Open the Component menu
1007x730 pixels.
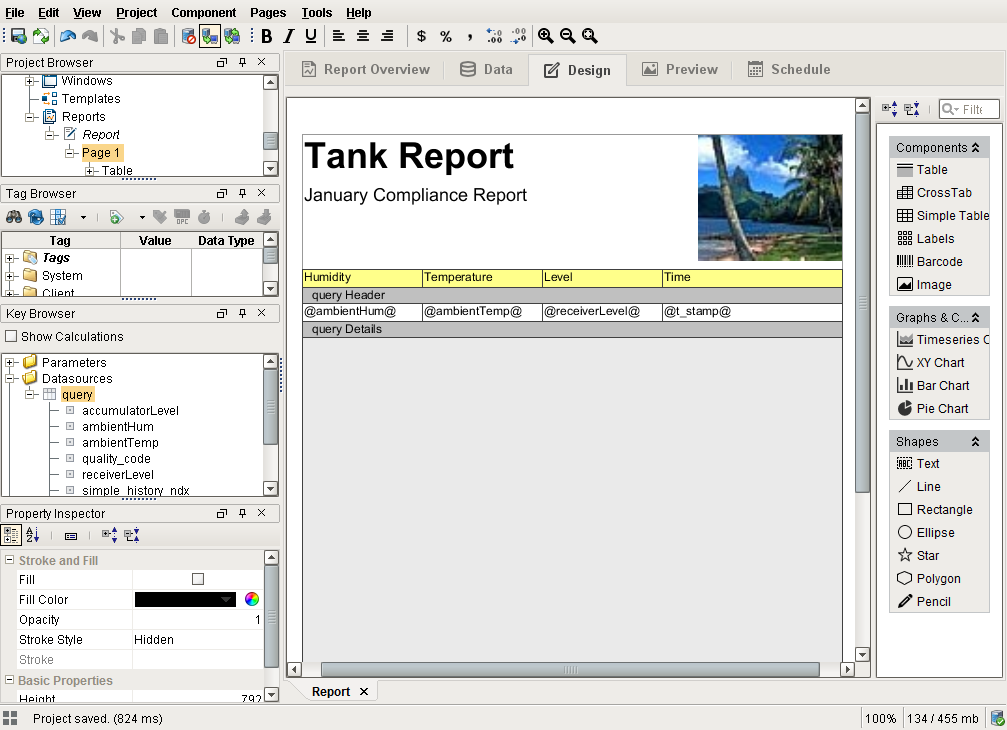[x=203, y=12]
